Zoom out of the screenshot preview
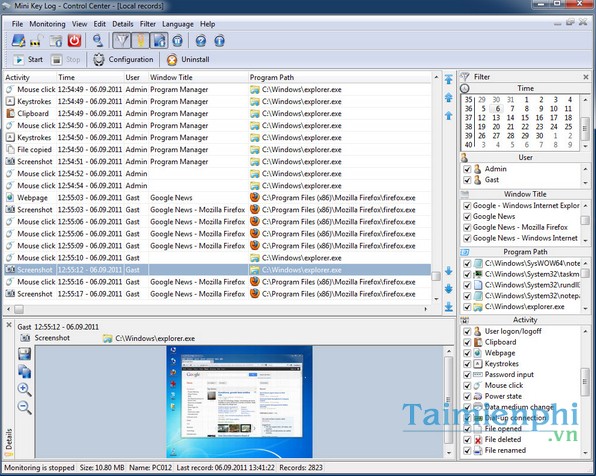596x476 pixels. click(25, 407)
